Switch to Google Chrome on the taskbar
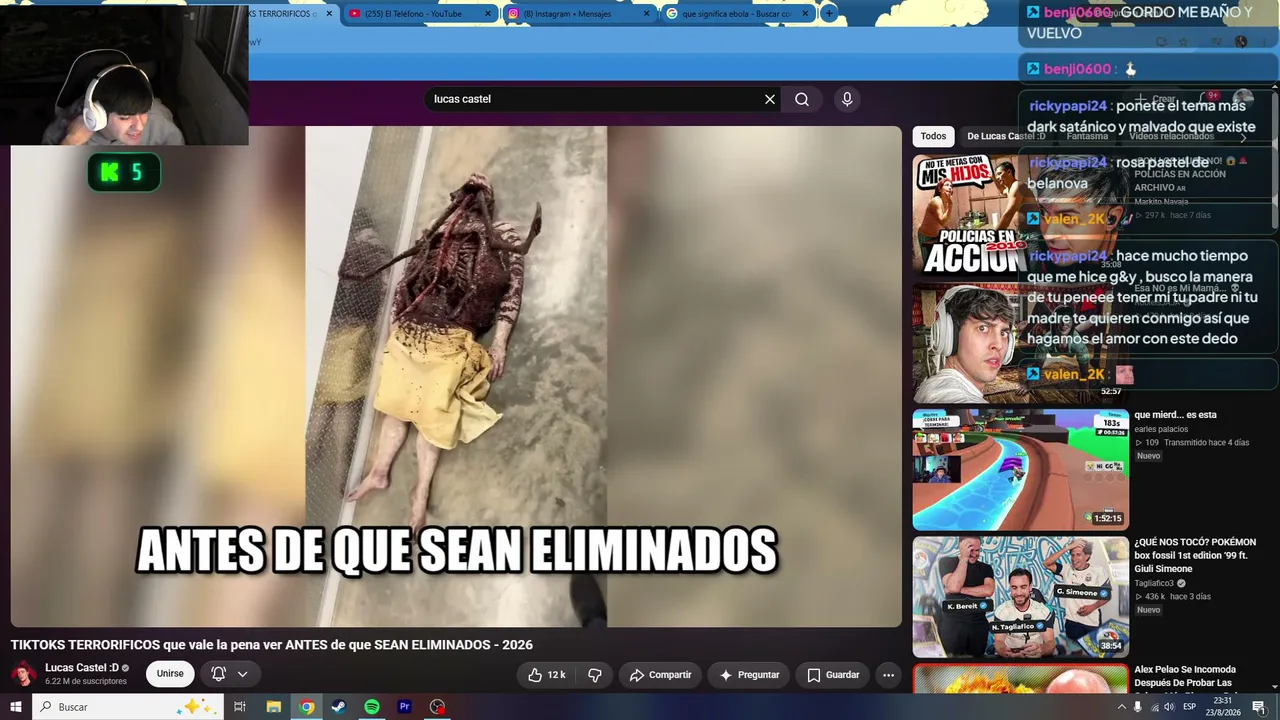 click(x=306, y=707)
